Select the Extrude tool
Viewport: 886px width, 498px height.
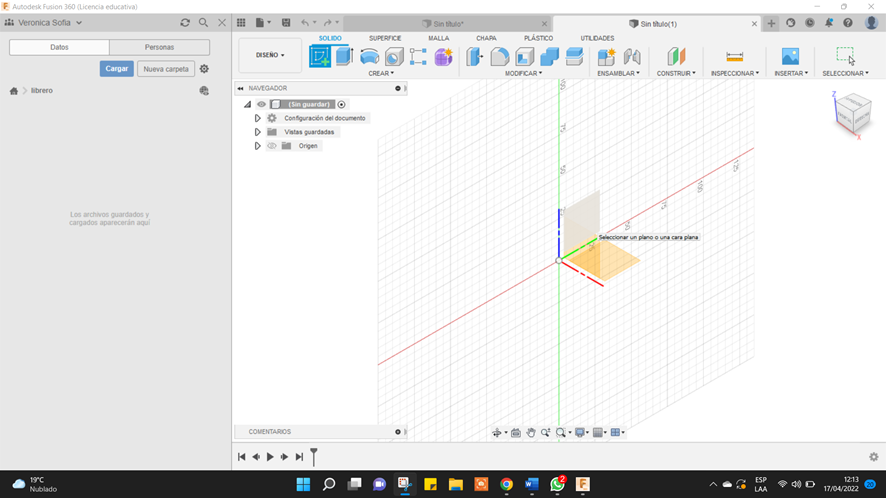(344, 57)
